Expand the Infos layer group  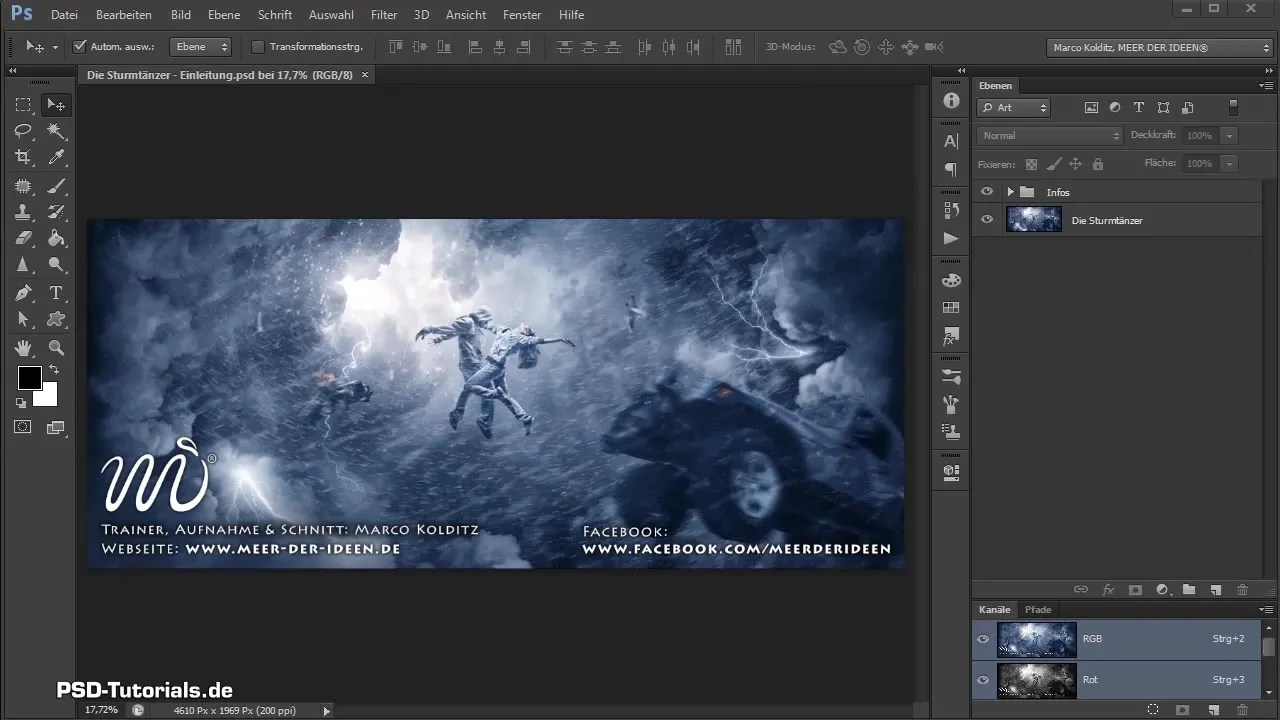click(x=1011, y=192)
